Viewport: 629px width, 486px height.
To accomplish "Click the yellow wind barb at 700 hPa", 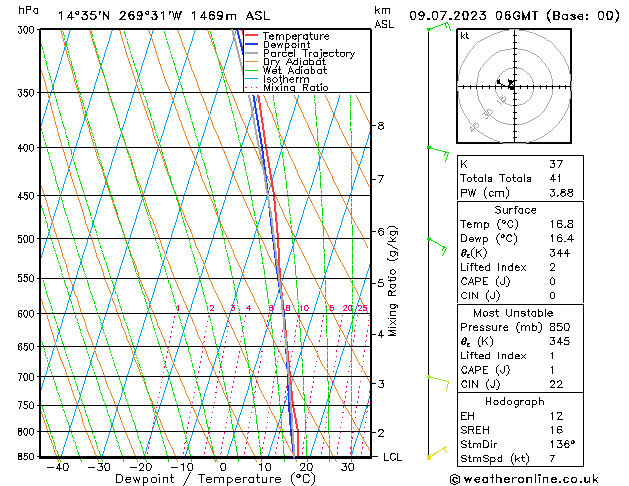I will tap(437, 378).
